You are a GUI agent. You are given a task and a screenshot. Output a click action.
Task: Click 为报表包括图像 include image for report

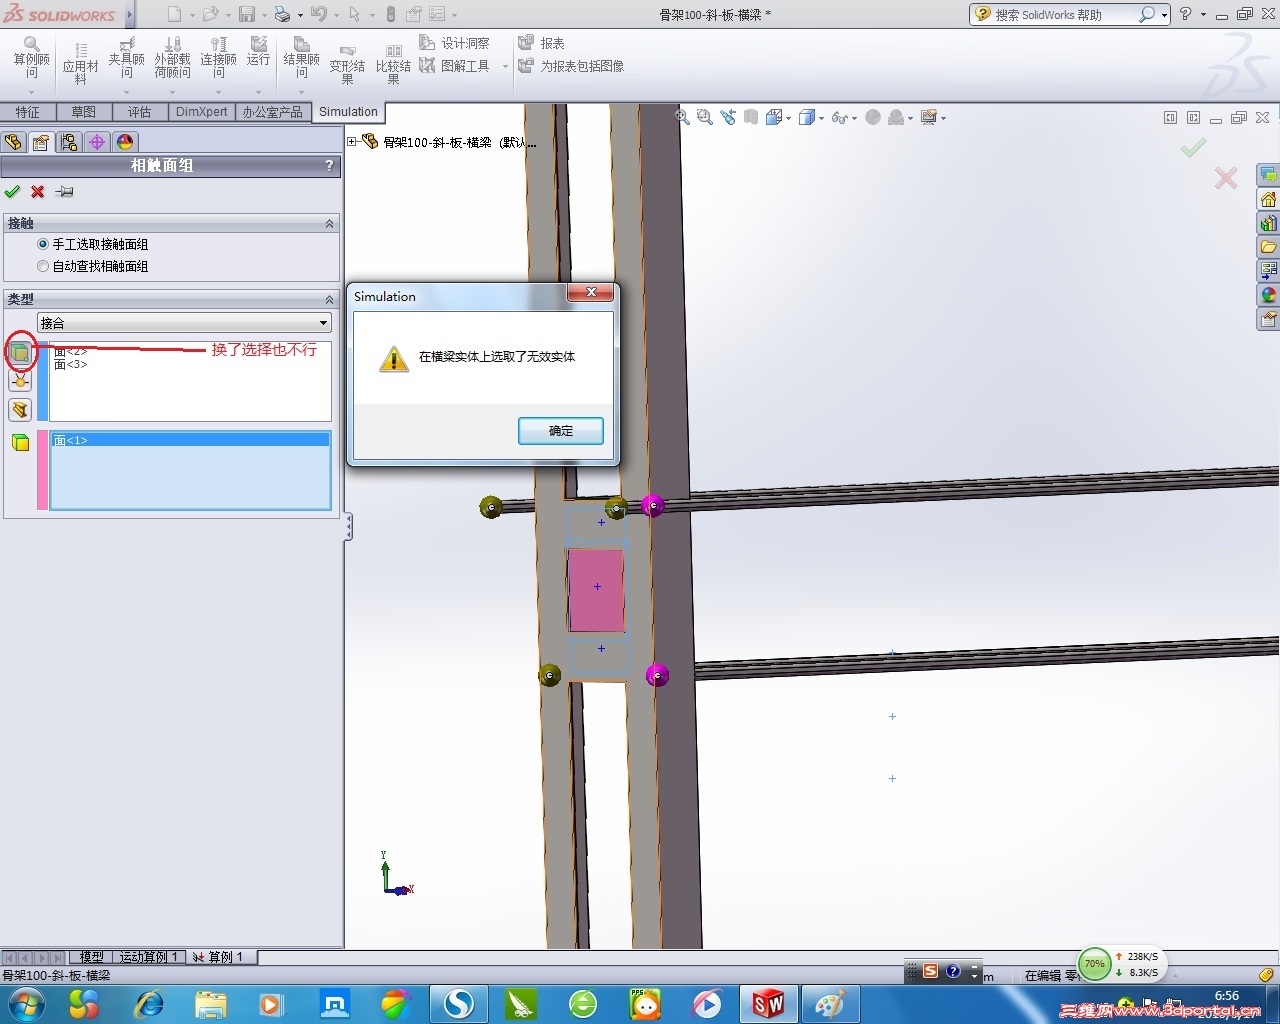571,66
